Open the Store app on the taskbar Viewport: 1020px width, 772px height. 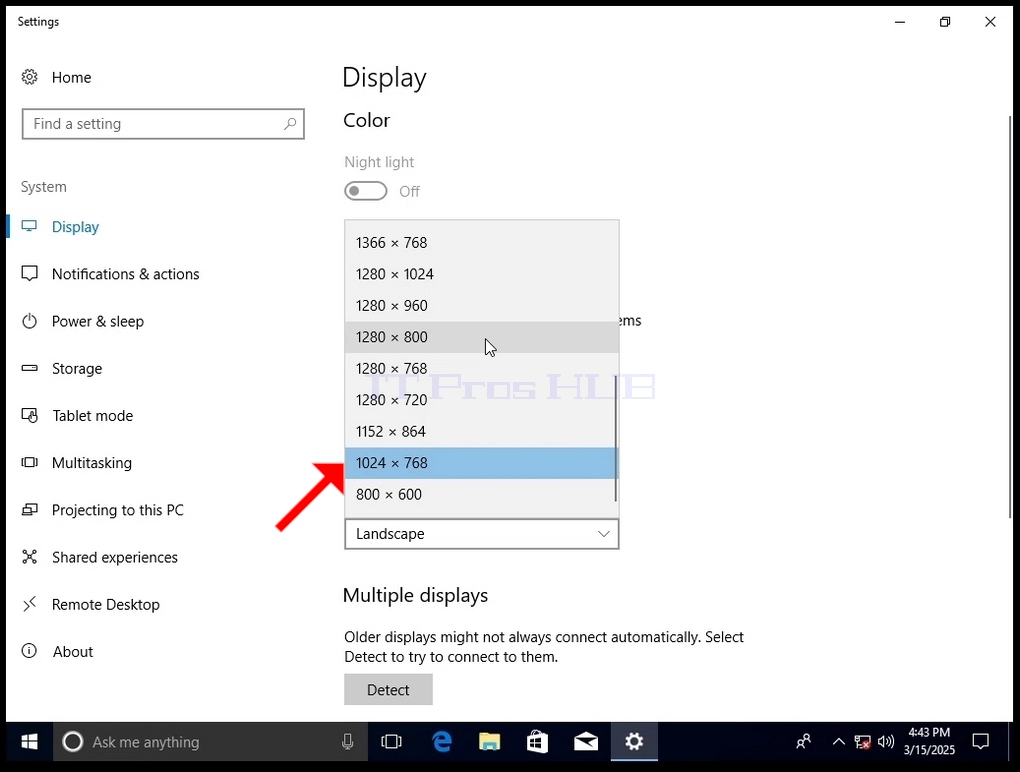[537, 741]
